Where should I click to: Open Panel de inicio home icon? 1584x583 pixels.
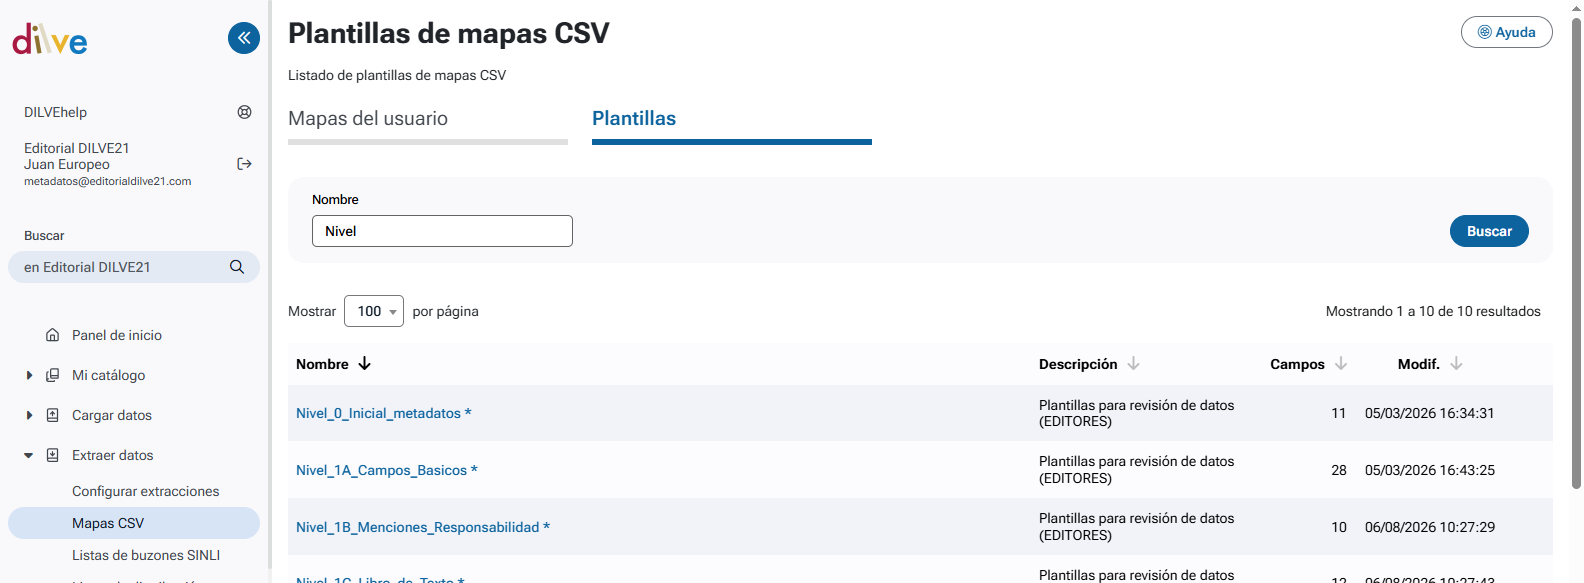coord(53,335)
